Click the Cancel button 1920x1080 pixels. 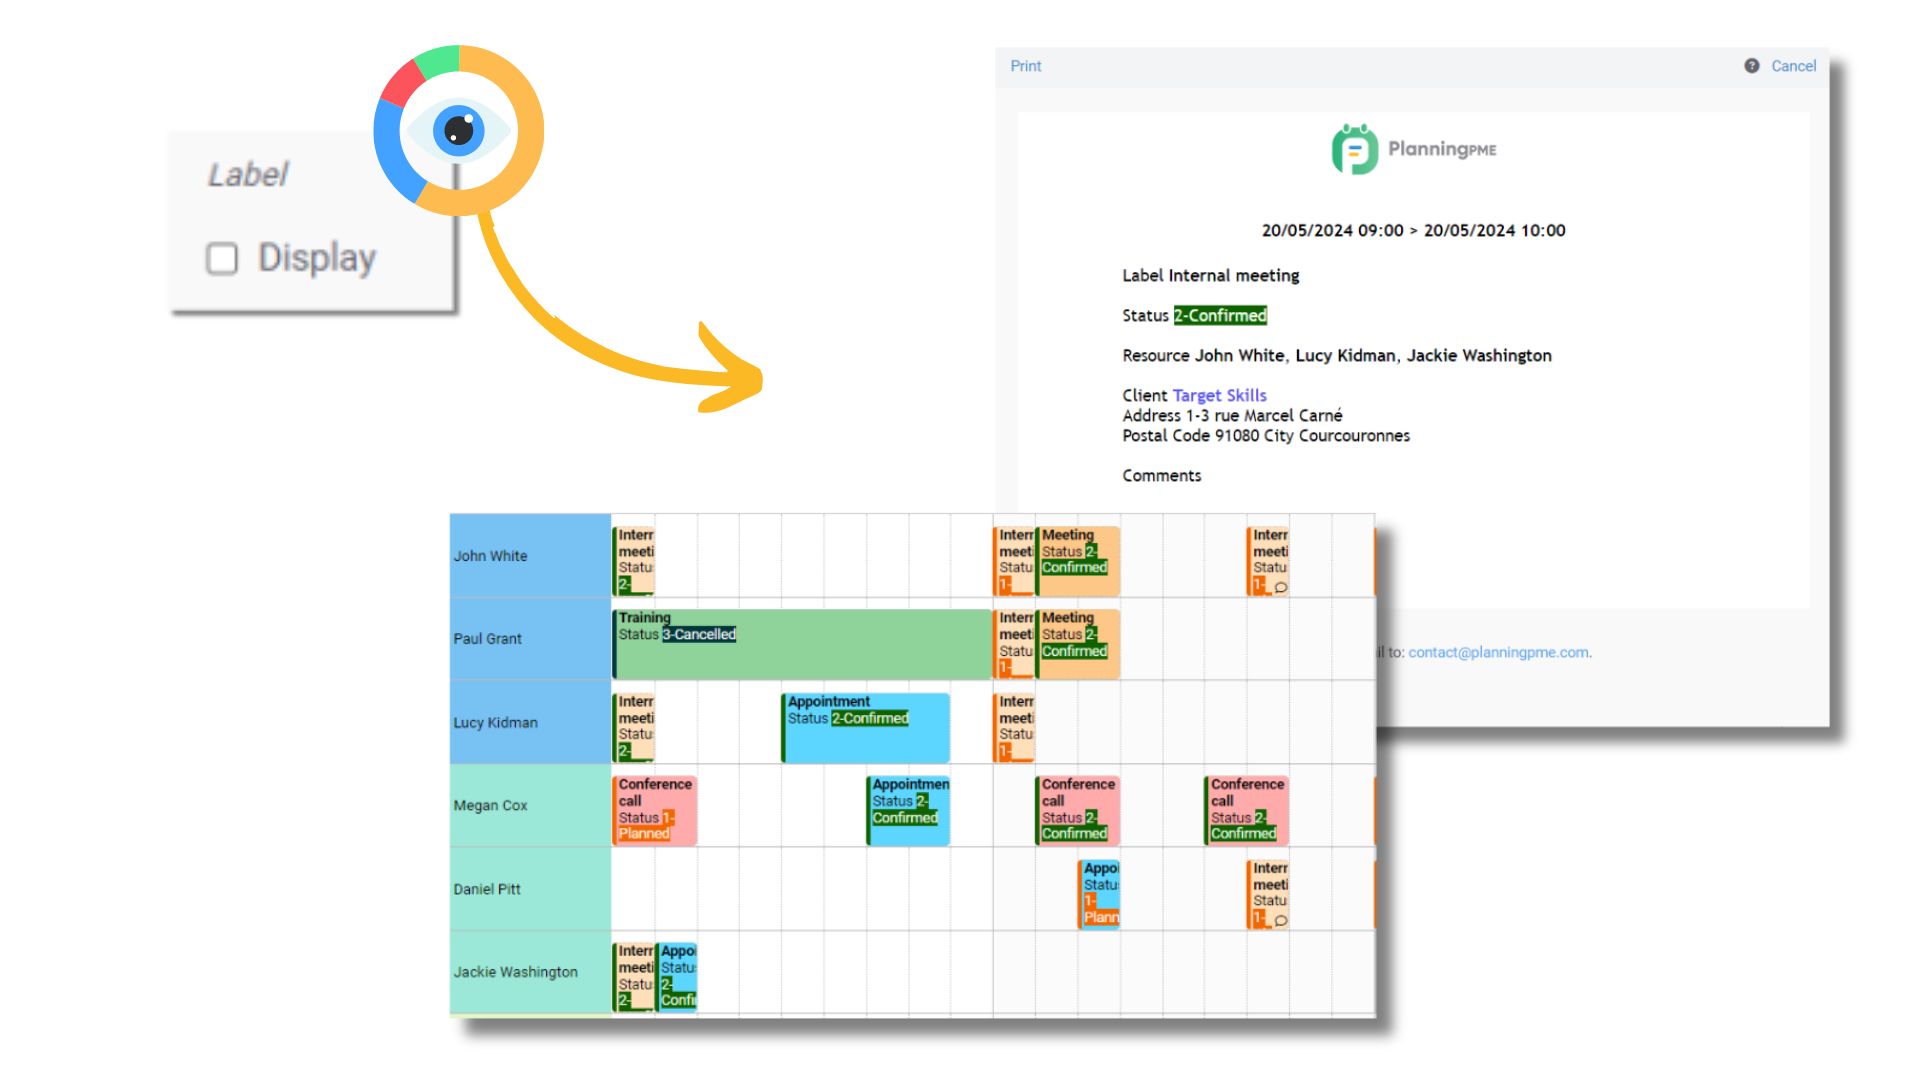[1793, 66]
